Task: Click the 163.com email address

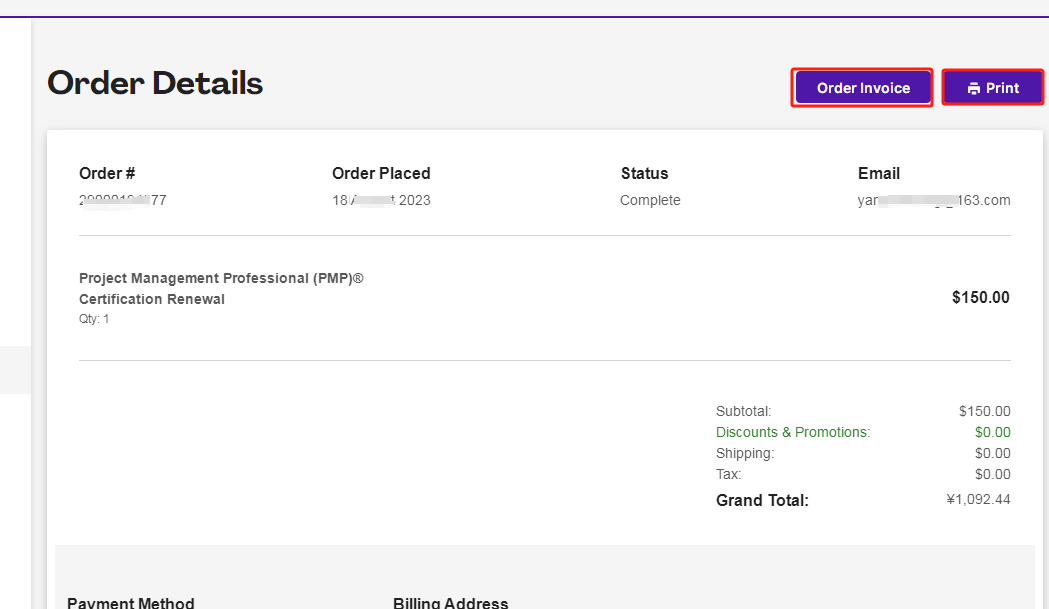Action: [934, 200]
